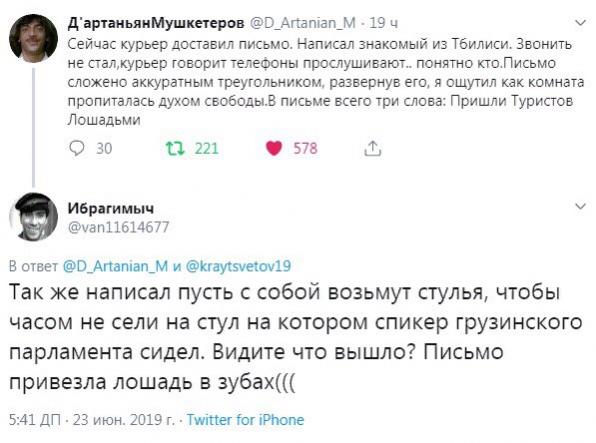Open the @van11614677 handle
The width and height of the screenshot is (596, 443).
tap(118, 227)
